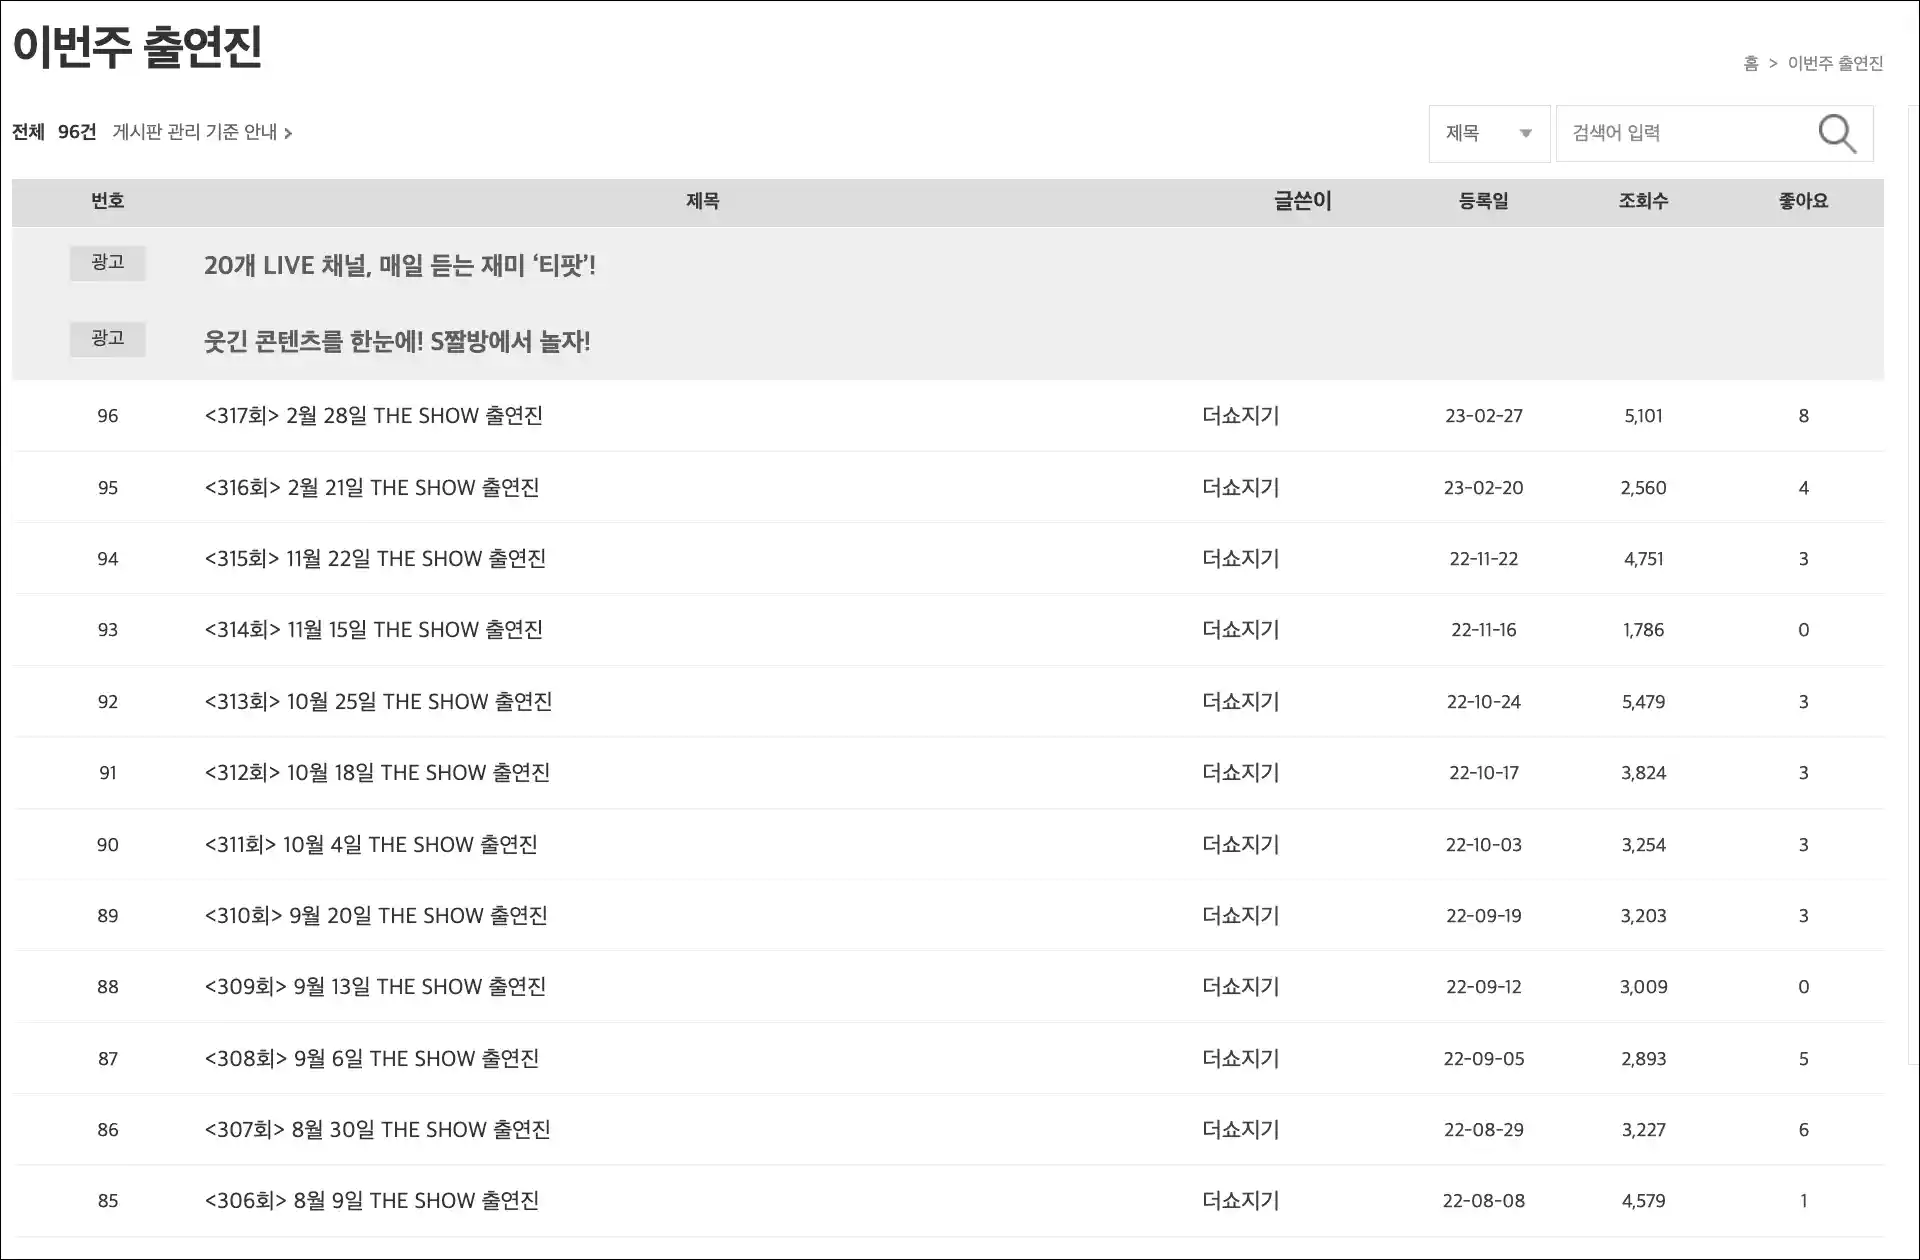Select view count 2,893
This screenshot has height=1260, width=1920.
pos(1643,1058)
